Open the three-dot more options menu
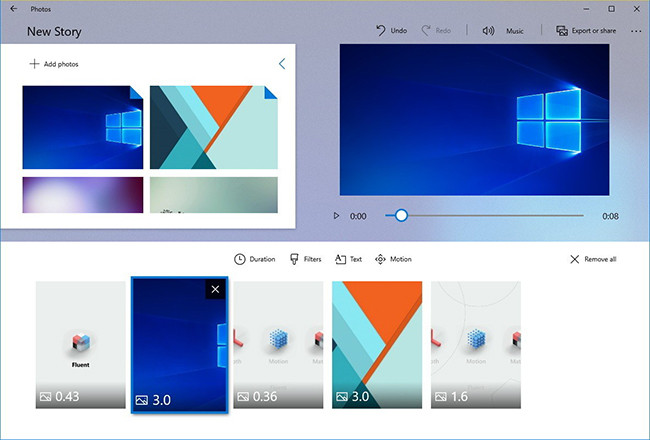The image size is (650, 440). tap(636, 31)
